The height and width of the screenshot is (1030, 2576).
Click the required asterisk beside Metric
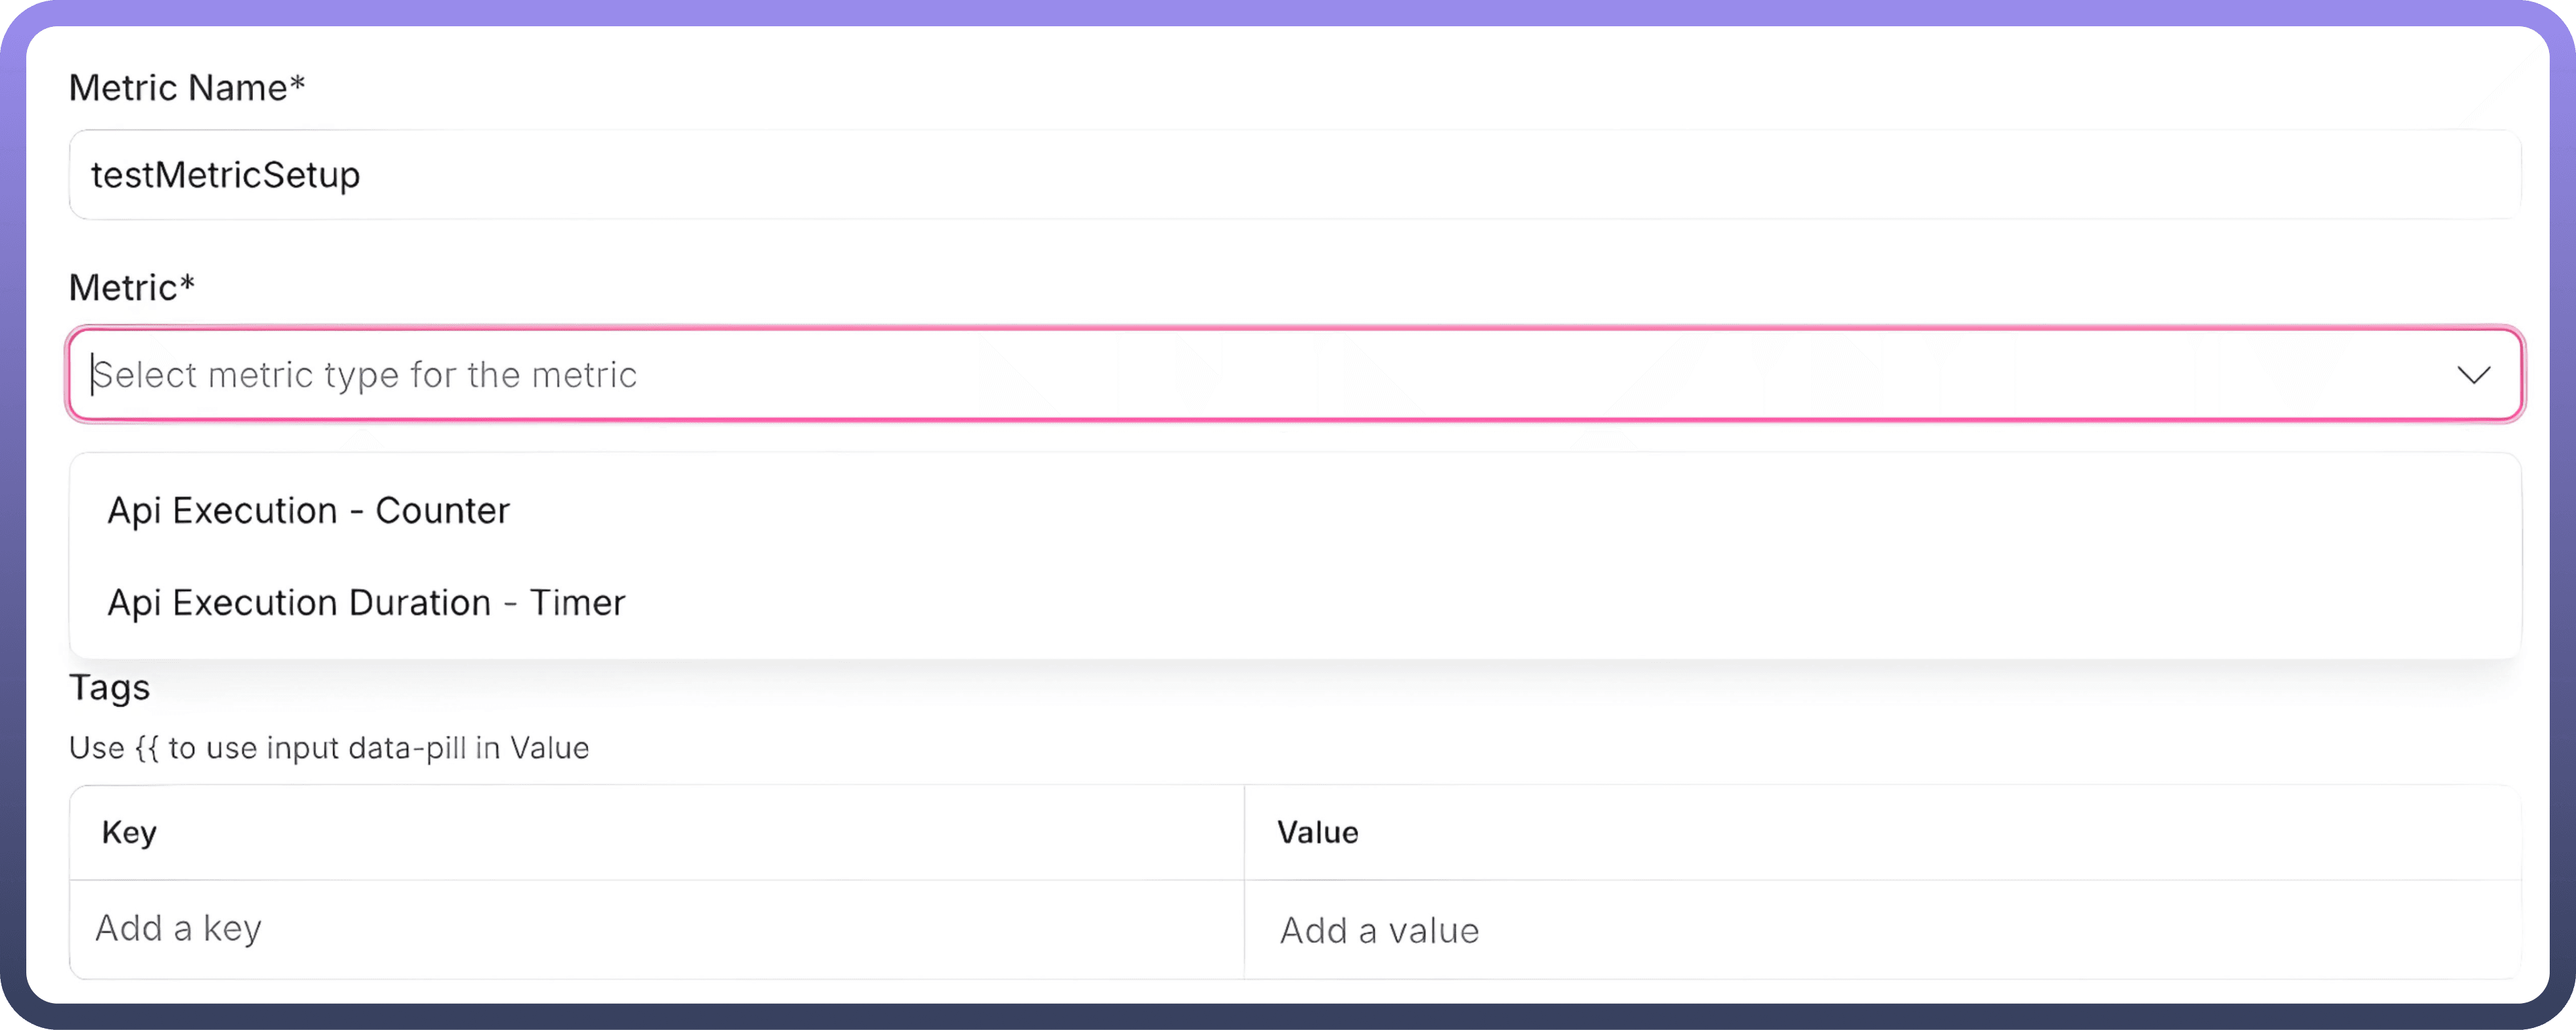click(x=187, y=284)
